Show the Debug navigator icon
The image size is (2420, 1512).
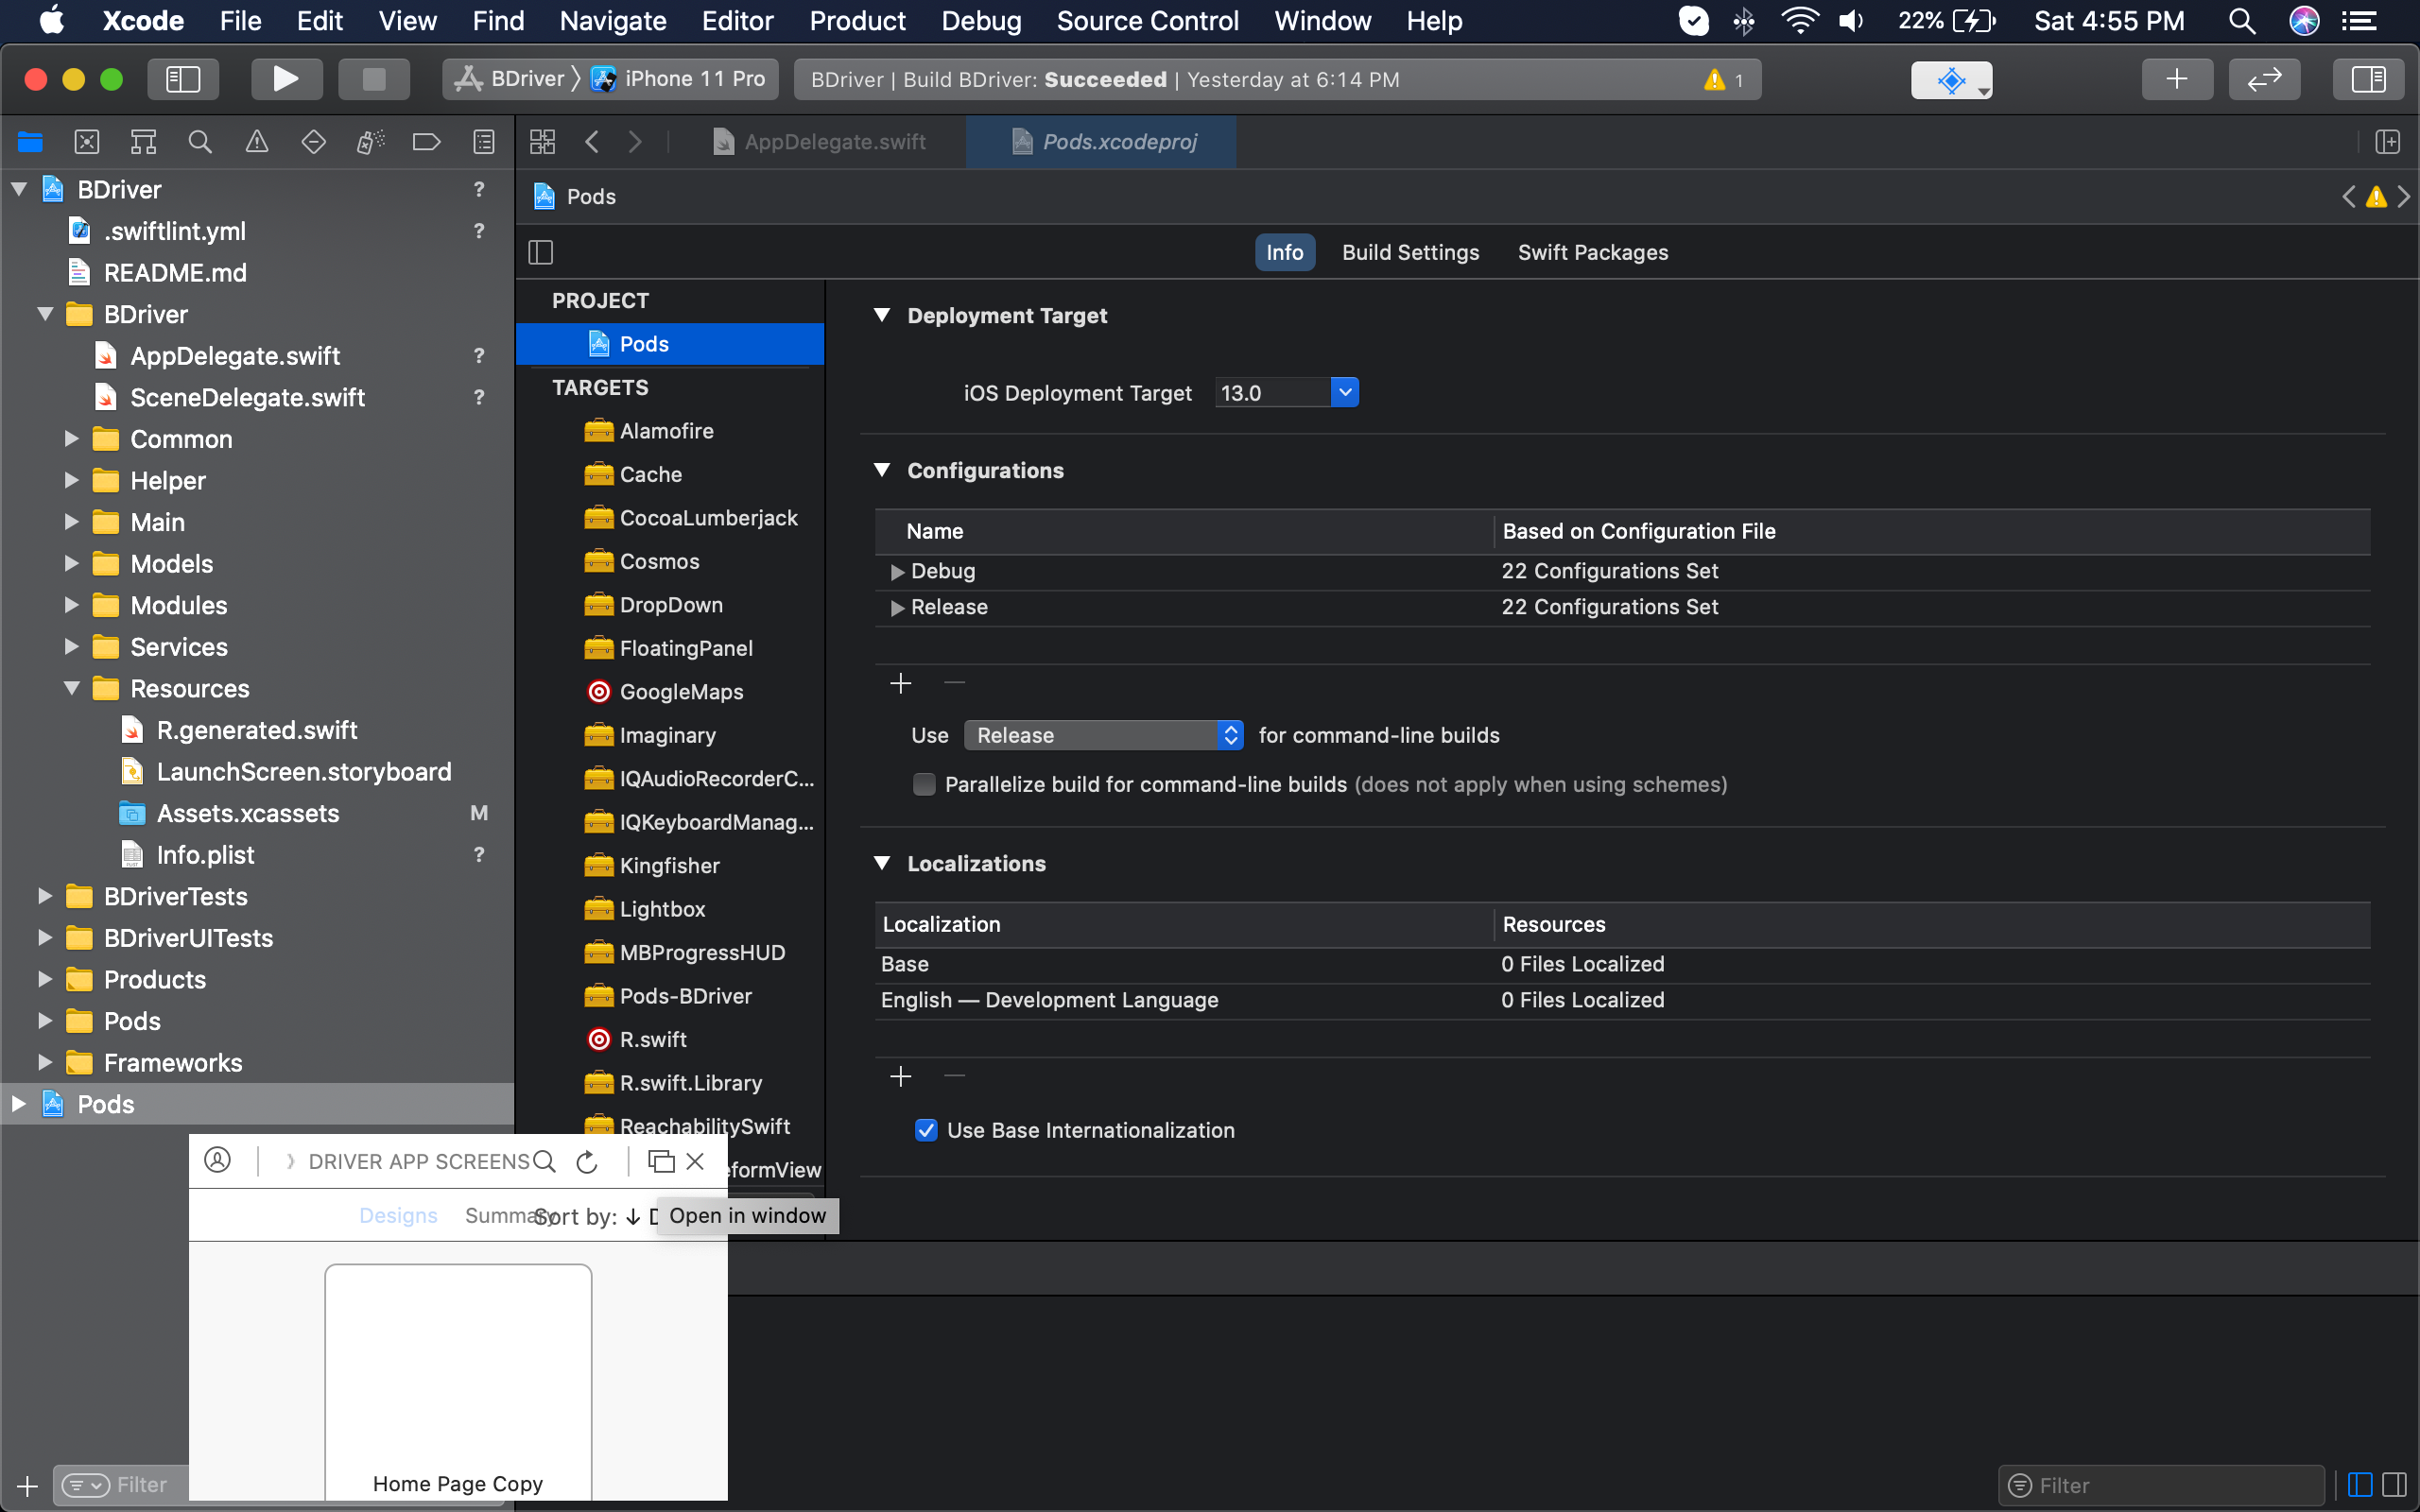[x=370, y=142]
